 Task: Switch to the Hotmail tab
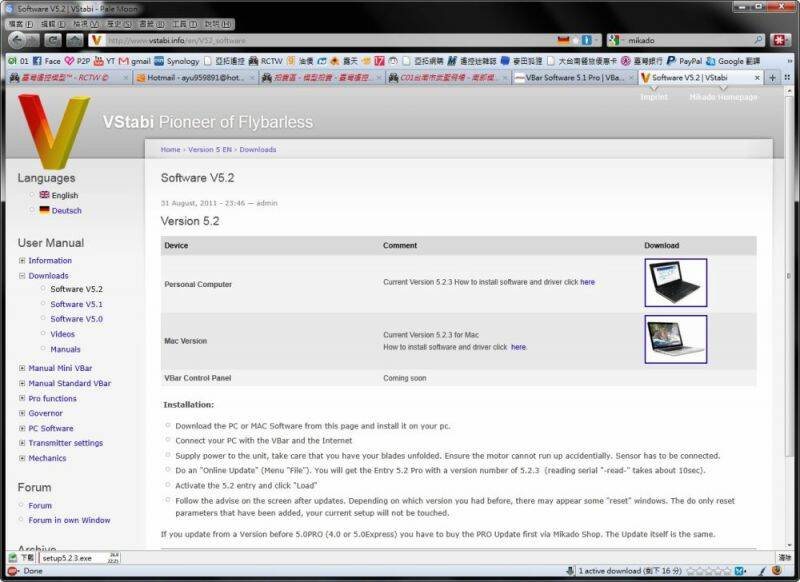(x=195, y=78)
